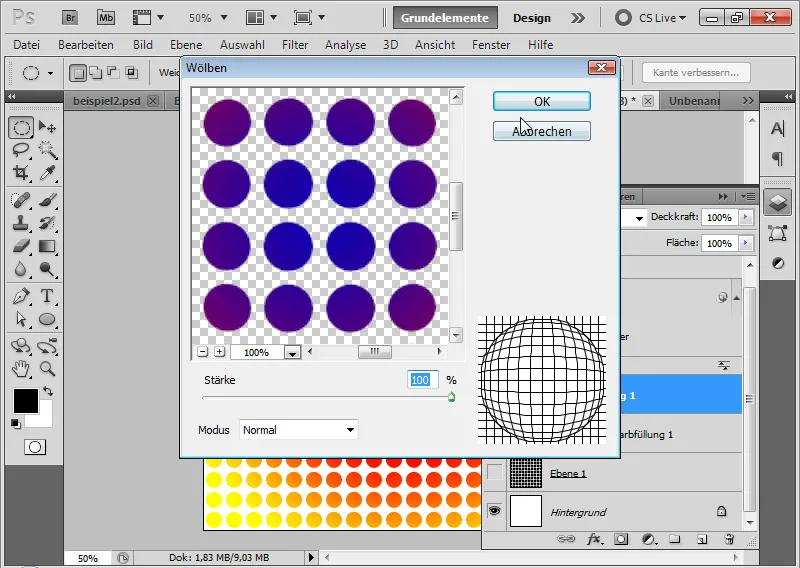This screenshot has height=568, width=800.
Task: Select the History Brush tool
Action: coord(47,223)
